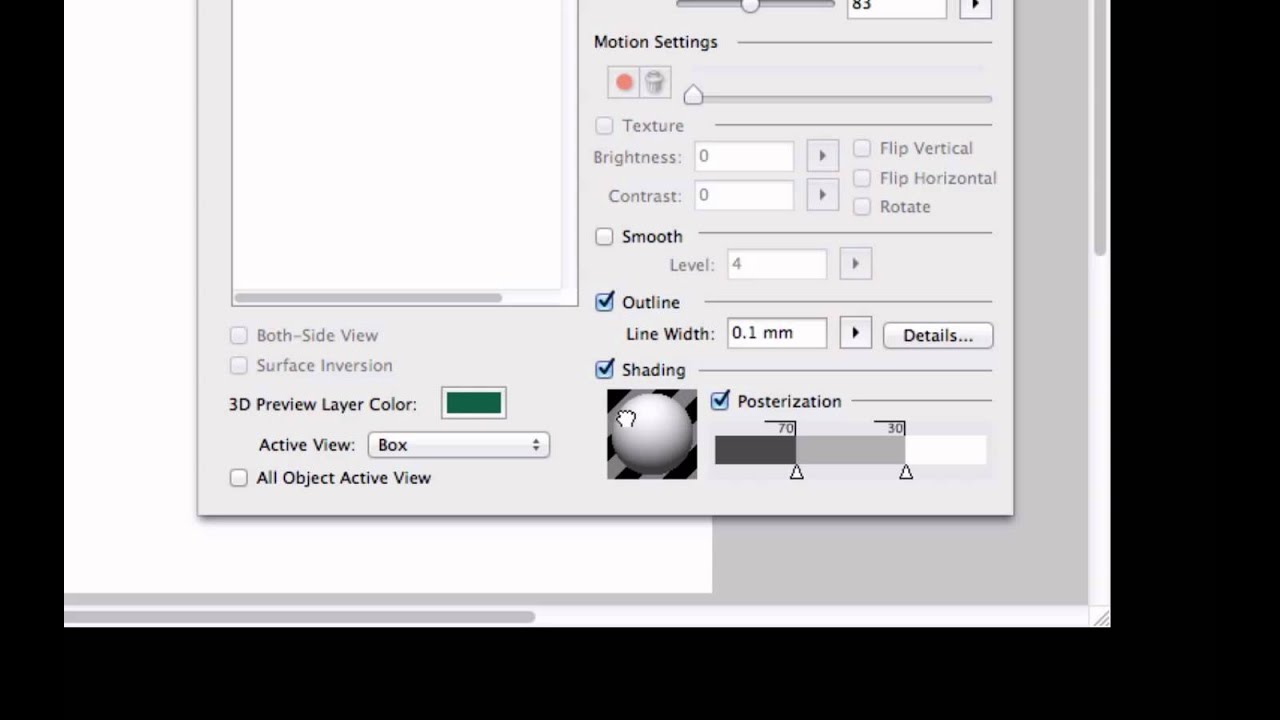Screen dimensions: 1280x720
Task: Click the Motion Settings slider handle
Action: (693, 94)
